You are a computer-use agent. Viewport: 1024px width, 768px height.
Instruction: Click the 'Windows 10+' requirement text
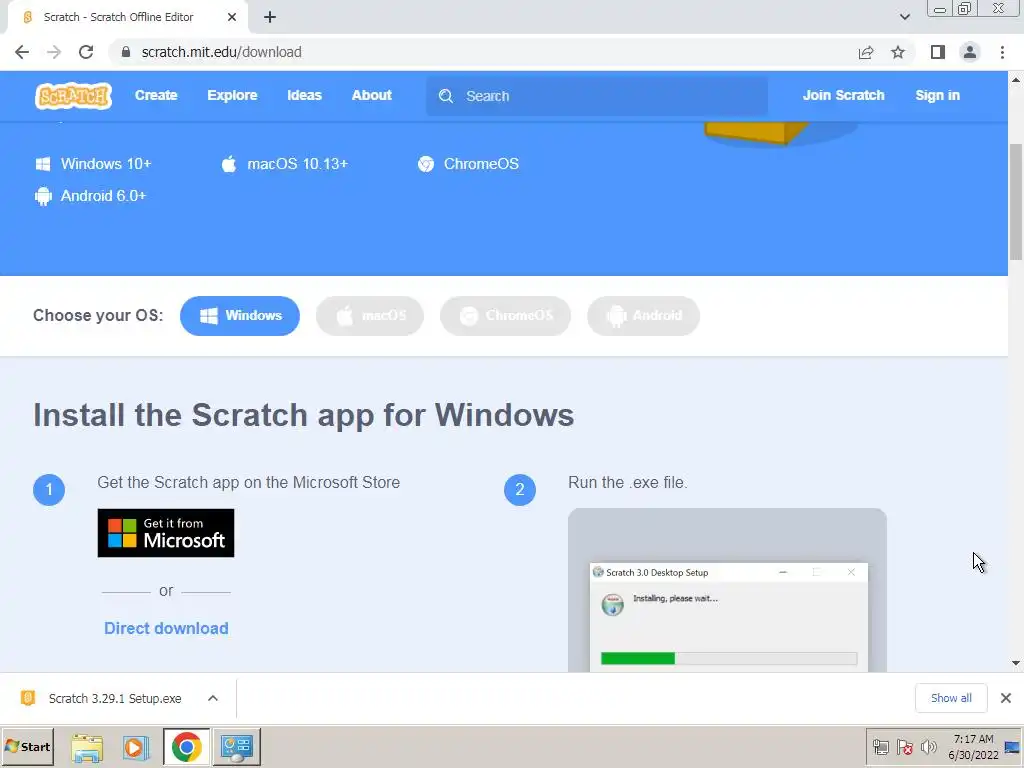[106, 164]
